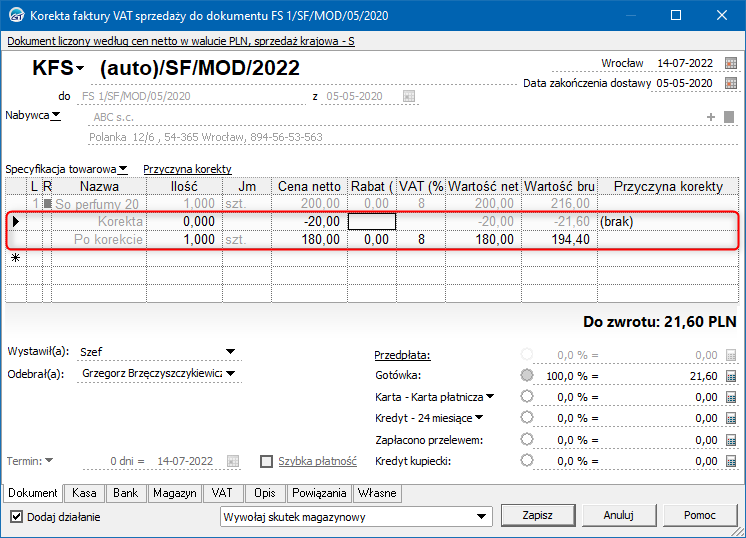Click the Ilość cell in Po korekcie row

185,239
